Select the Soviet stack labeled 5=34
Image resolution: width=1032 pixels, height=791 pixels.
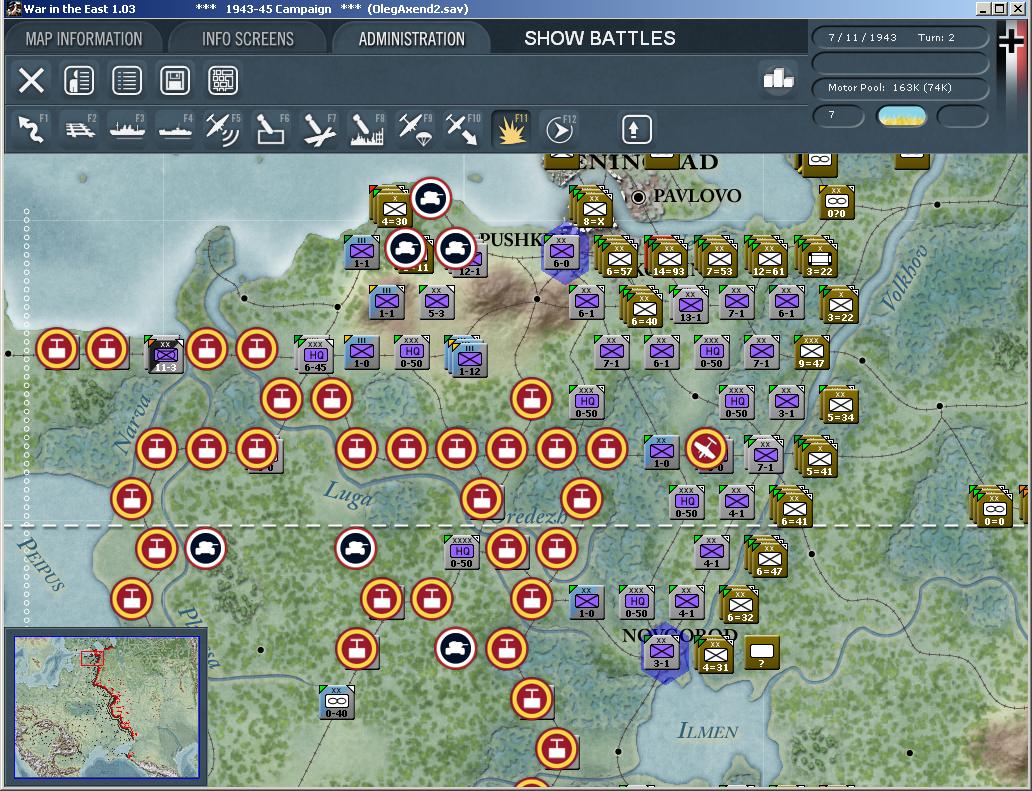[x=838, y=403]
